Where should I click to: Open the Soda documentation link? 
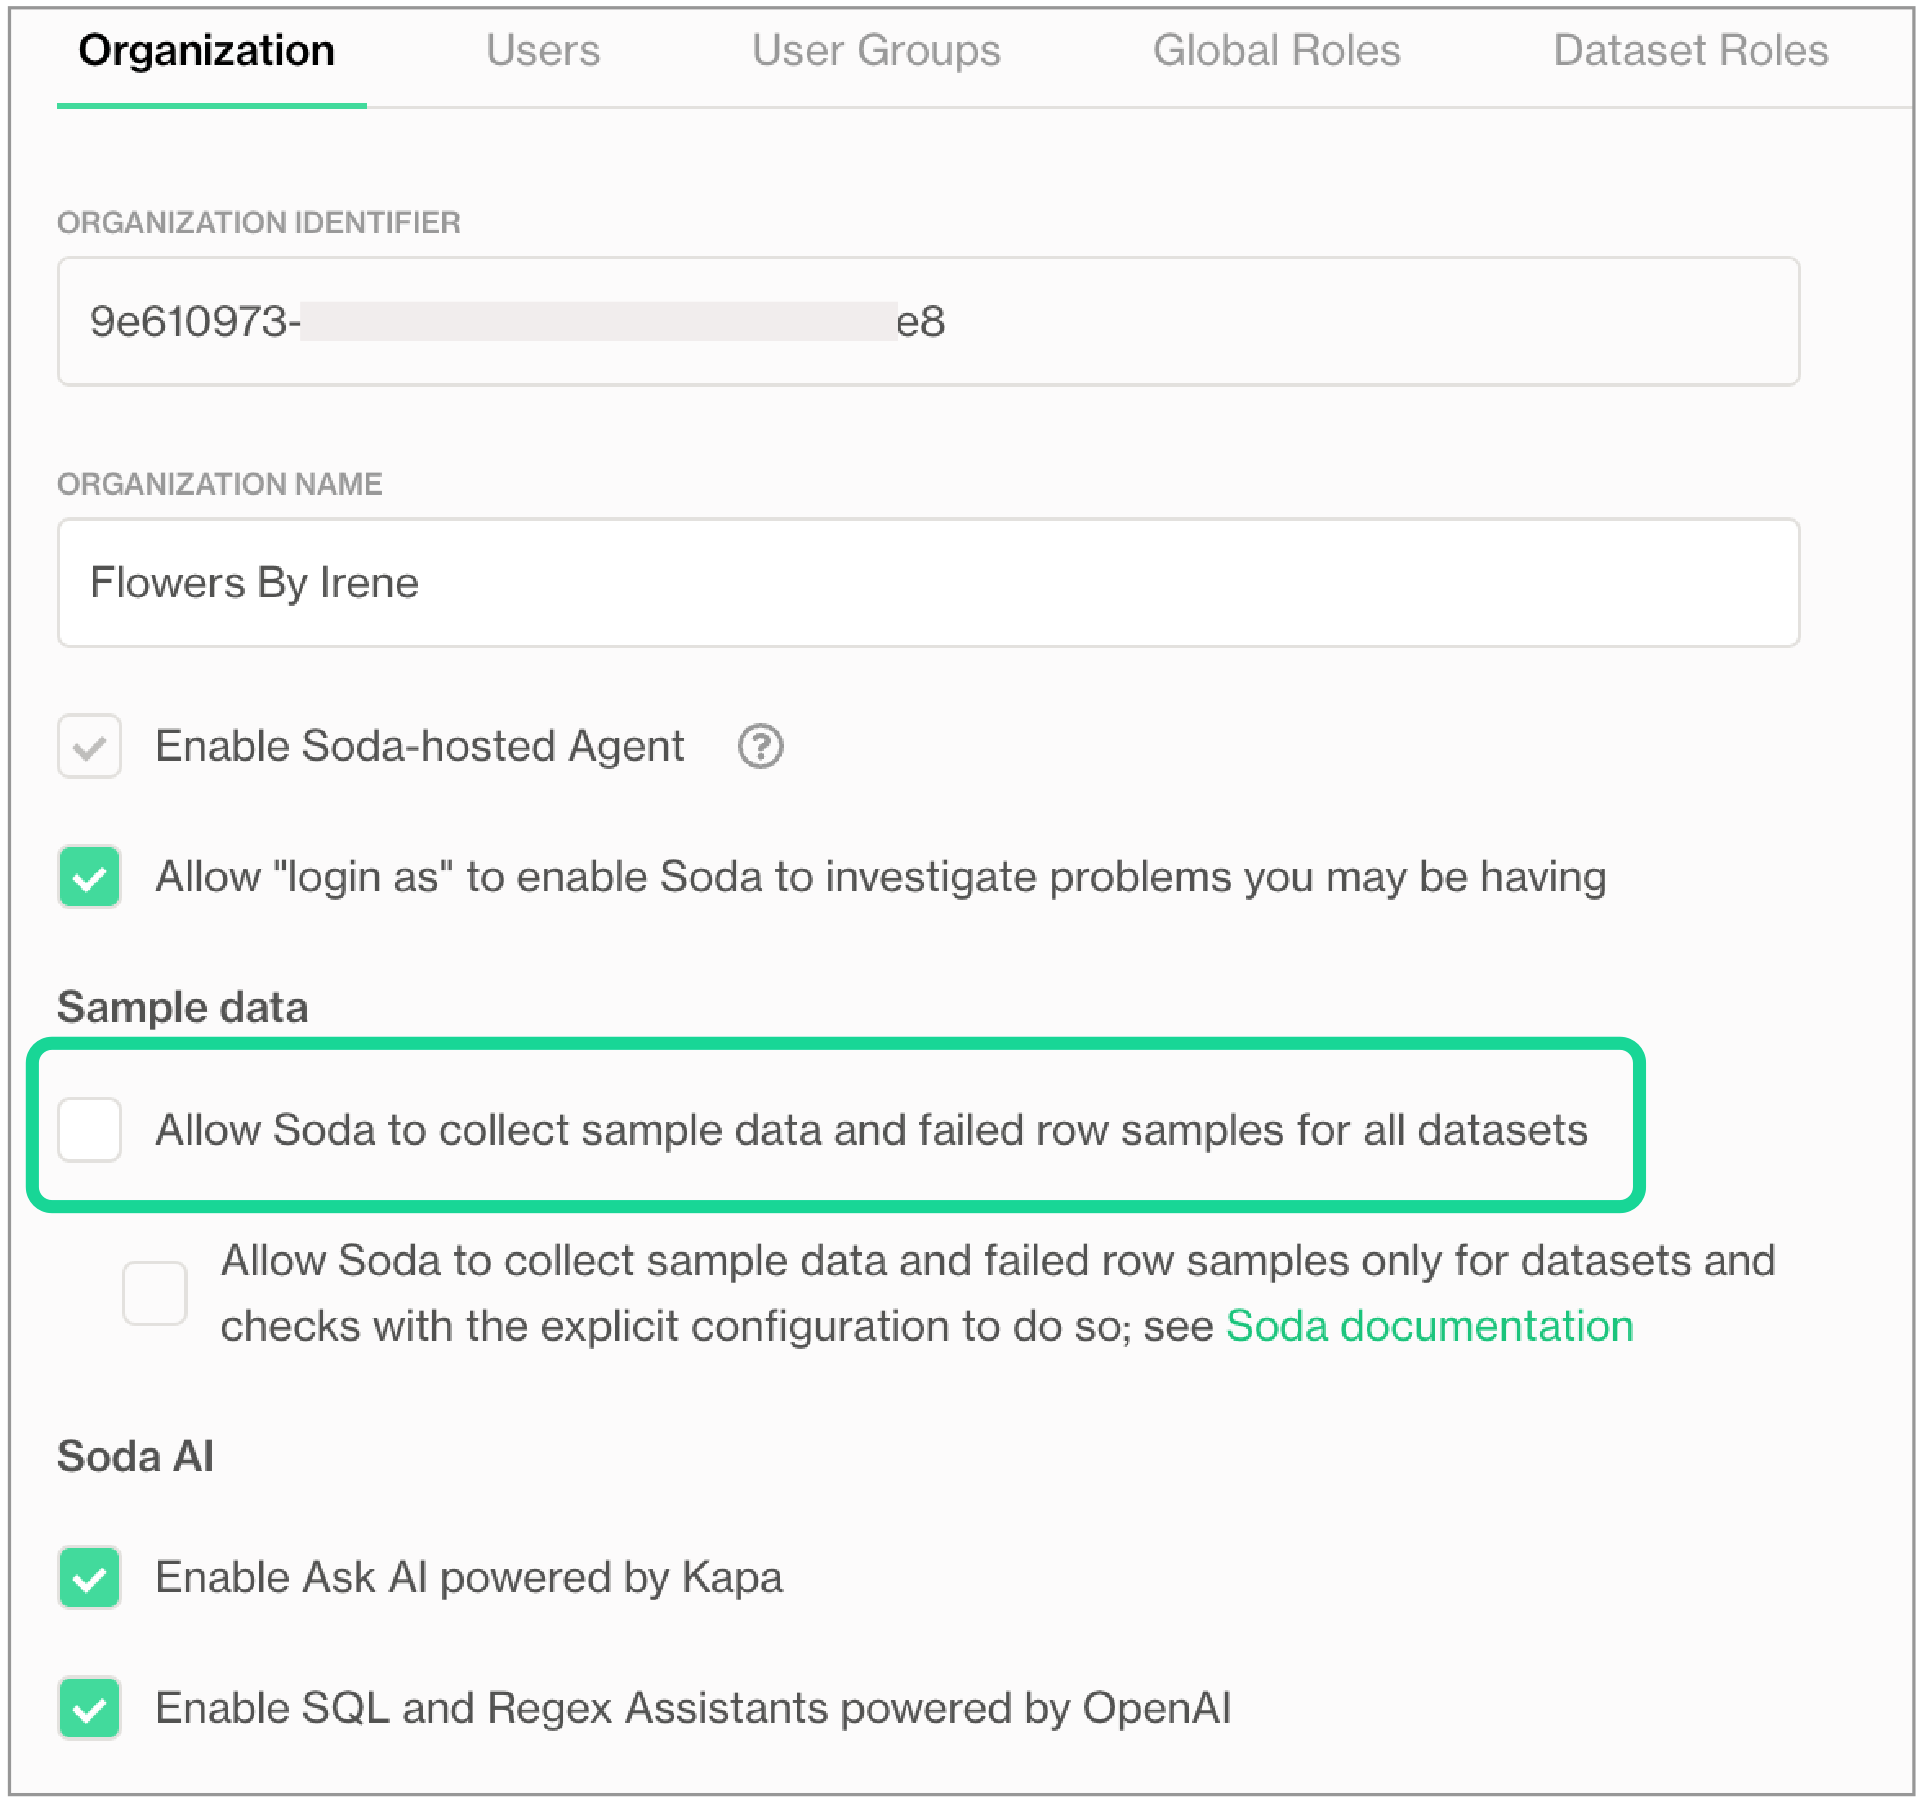(1429, 1326)
